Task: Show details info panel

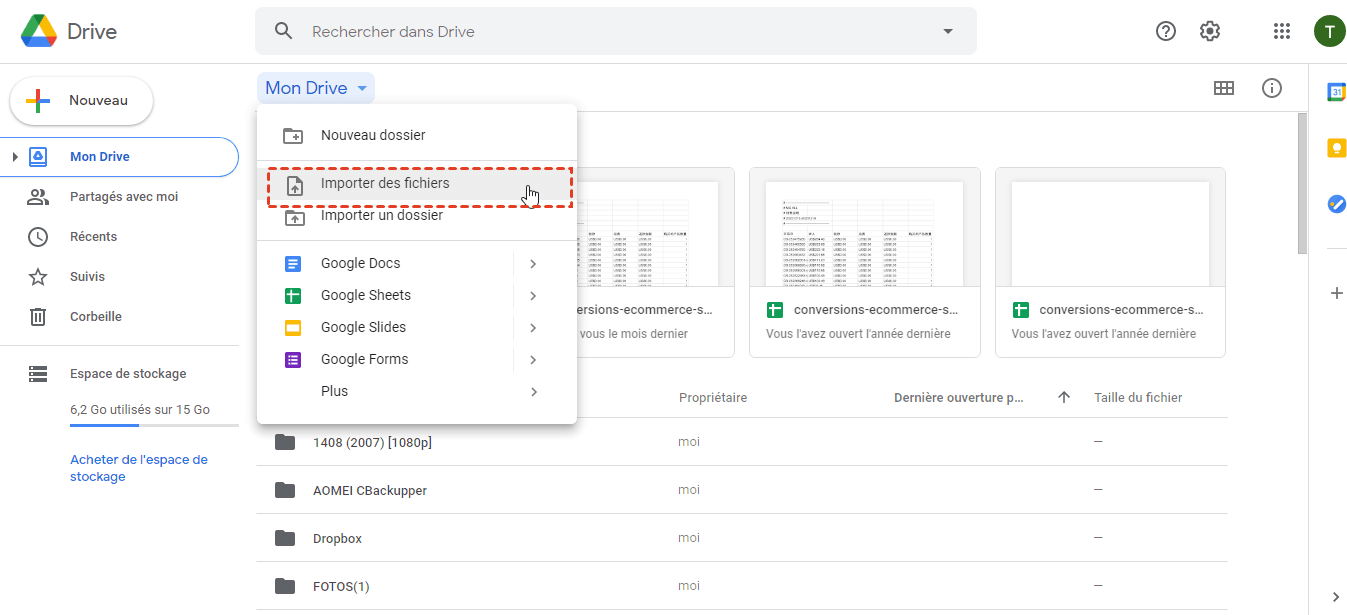Action: (x=1272, y=88)
